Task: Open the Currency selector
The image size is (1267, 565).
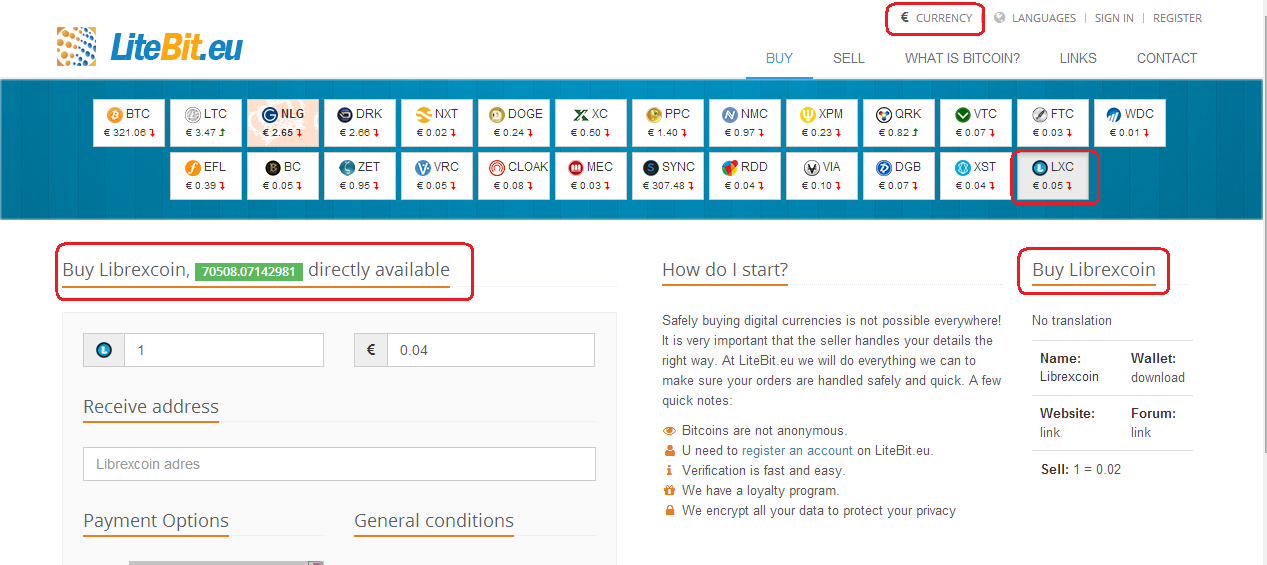Action: (x=936, y=18)
